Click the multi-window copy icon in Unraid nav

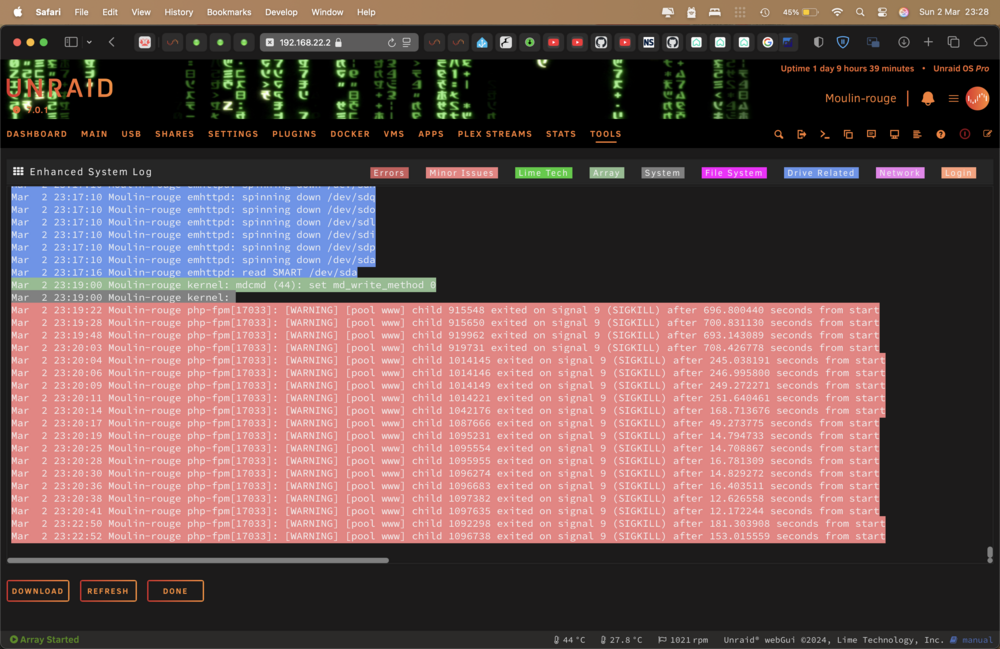point(848,135)
